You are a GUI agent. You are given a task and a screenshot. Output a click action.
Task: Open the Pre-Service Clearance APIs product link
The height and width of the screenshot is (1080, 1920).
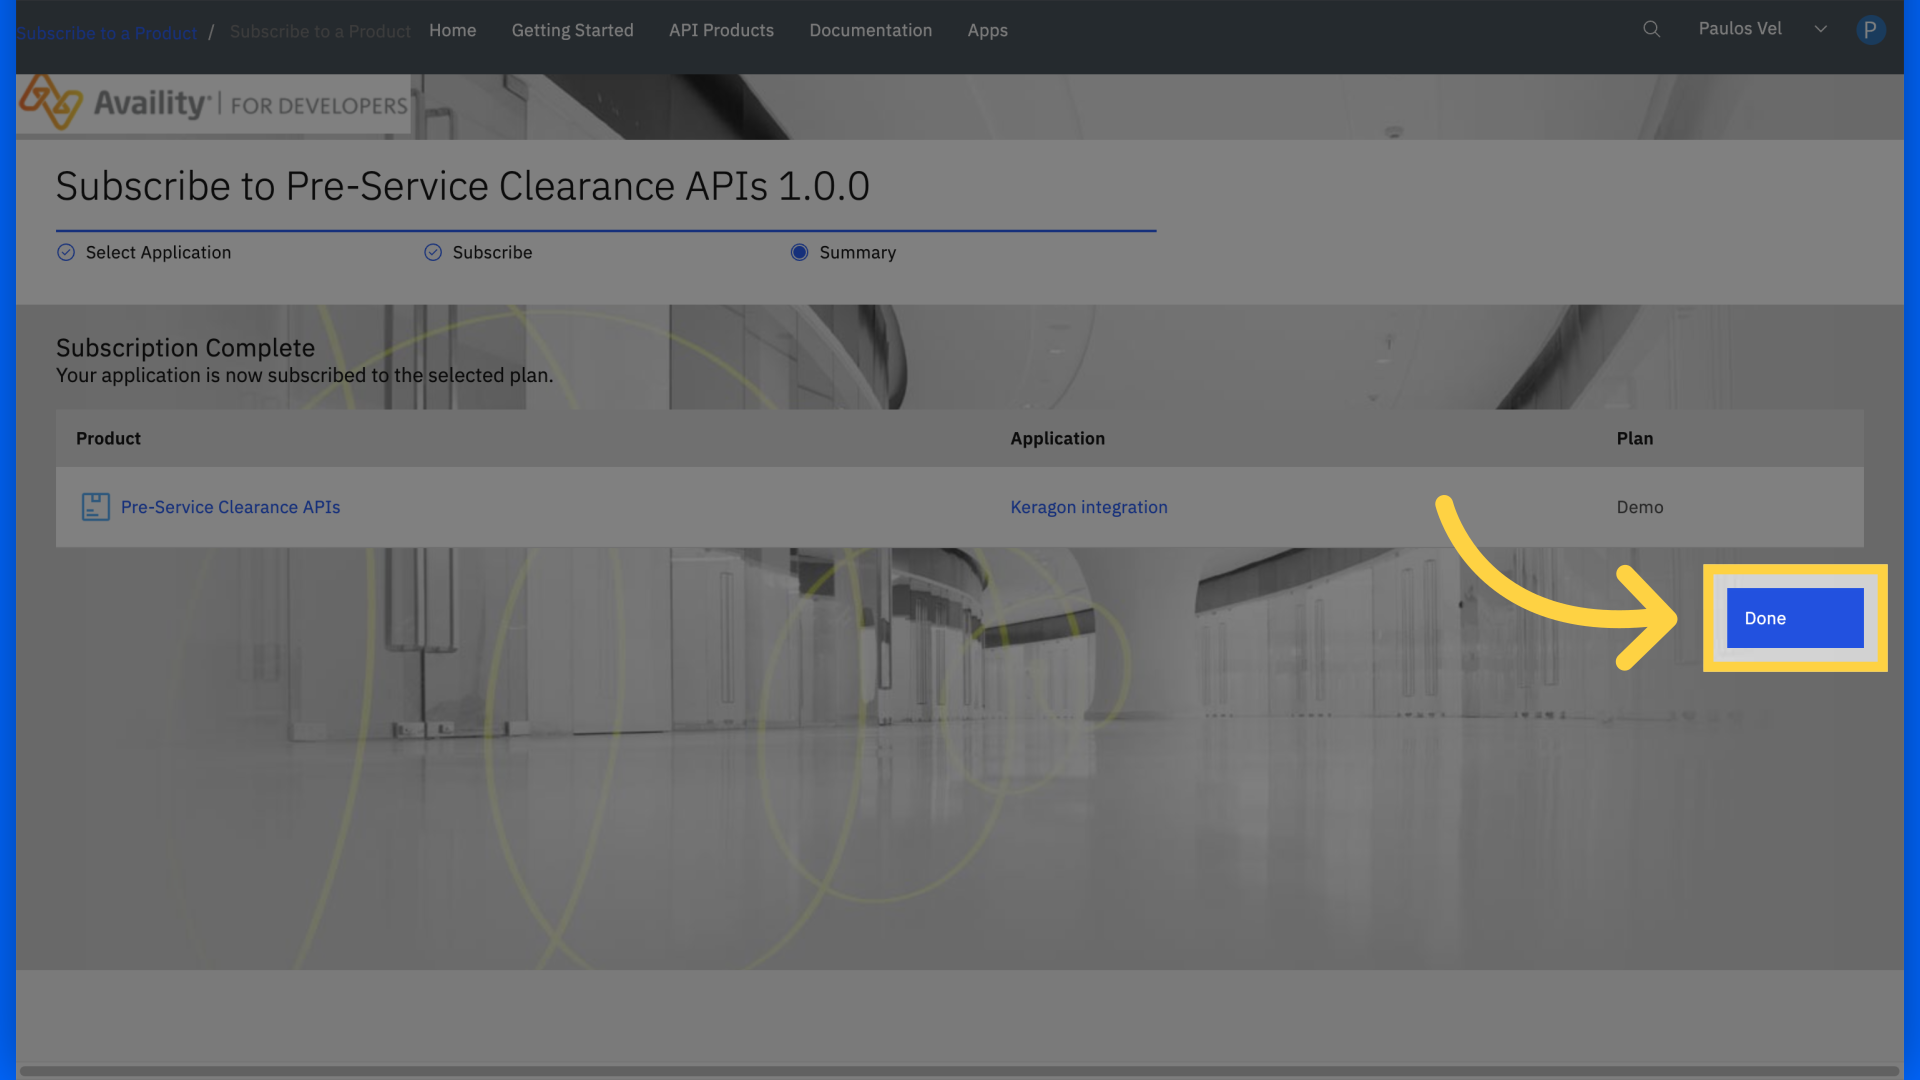tap(231, 507)
